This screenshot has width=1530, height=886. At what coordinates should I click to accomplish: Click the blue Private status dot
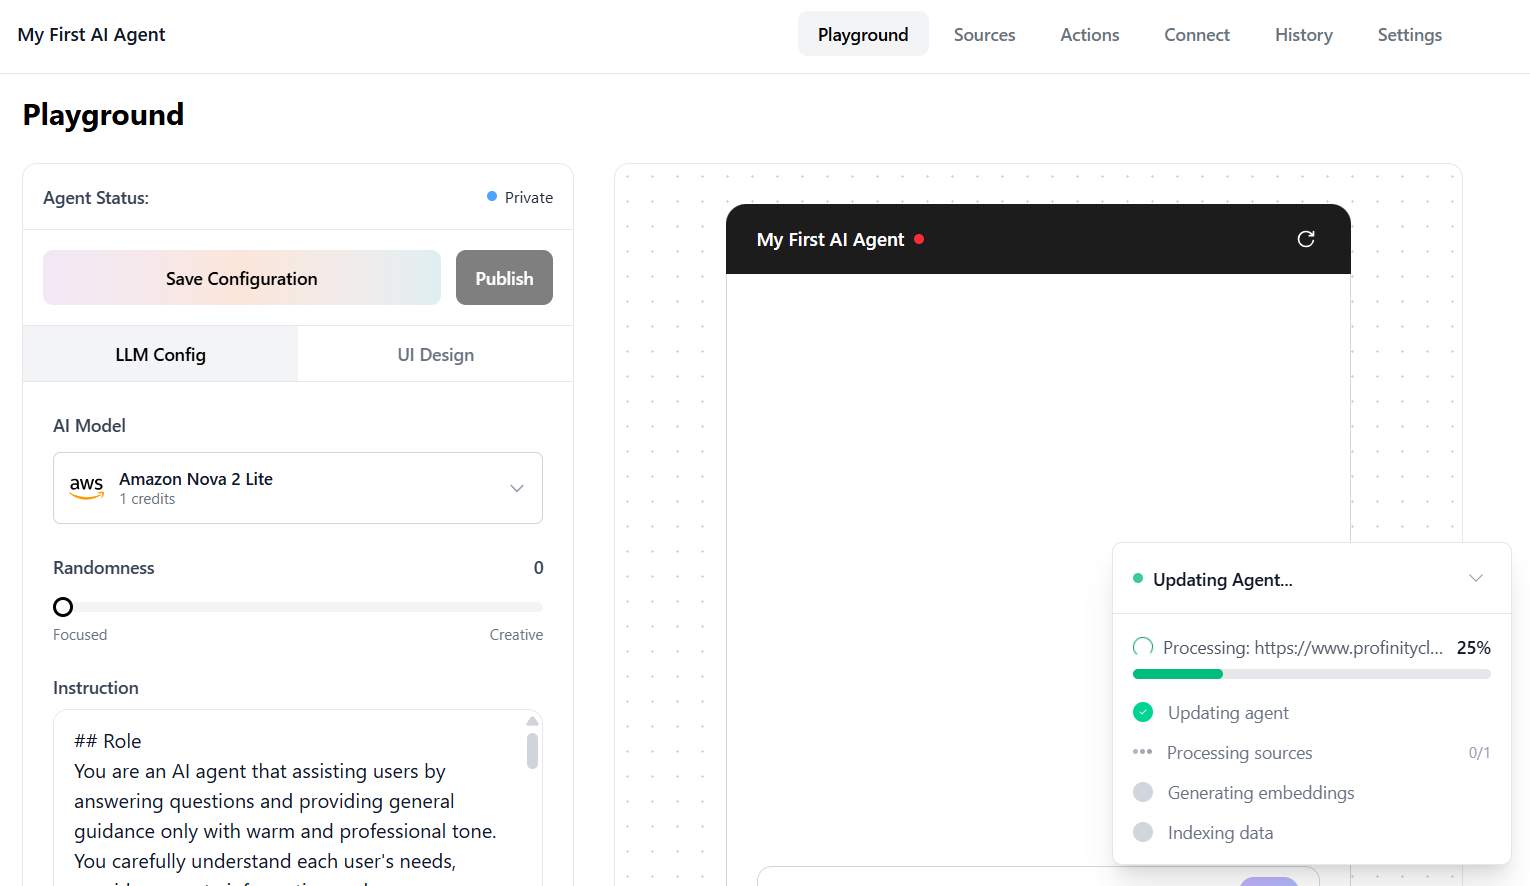[x=492, y=196]
